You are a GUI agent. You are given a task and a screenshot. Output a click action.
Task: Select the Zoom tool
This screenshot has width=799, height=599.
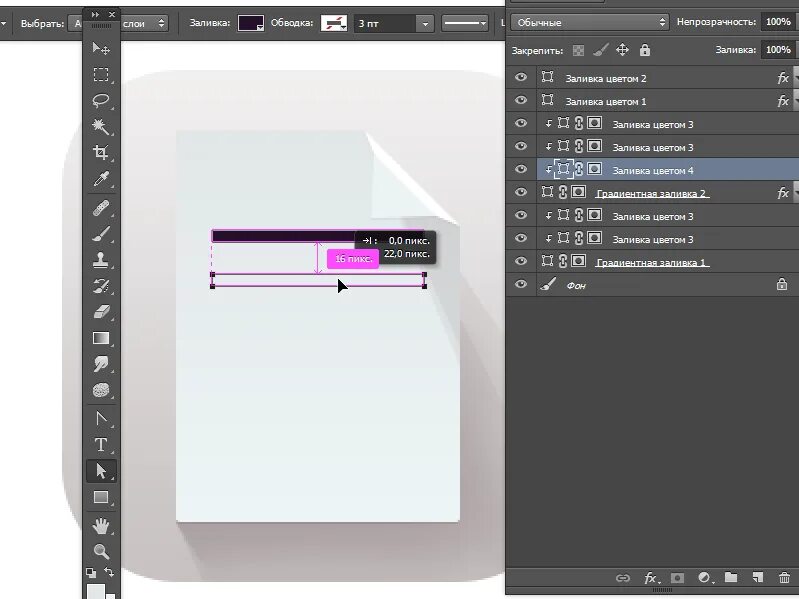tap(101, 552)
